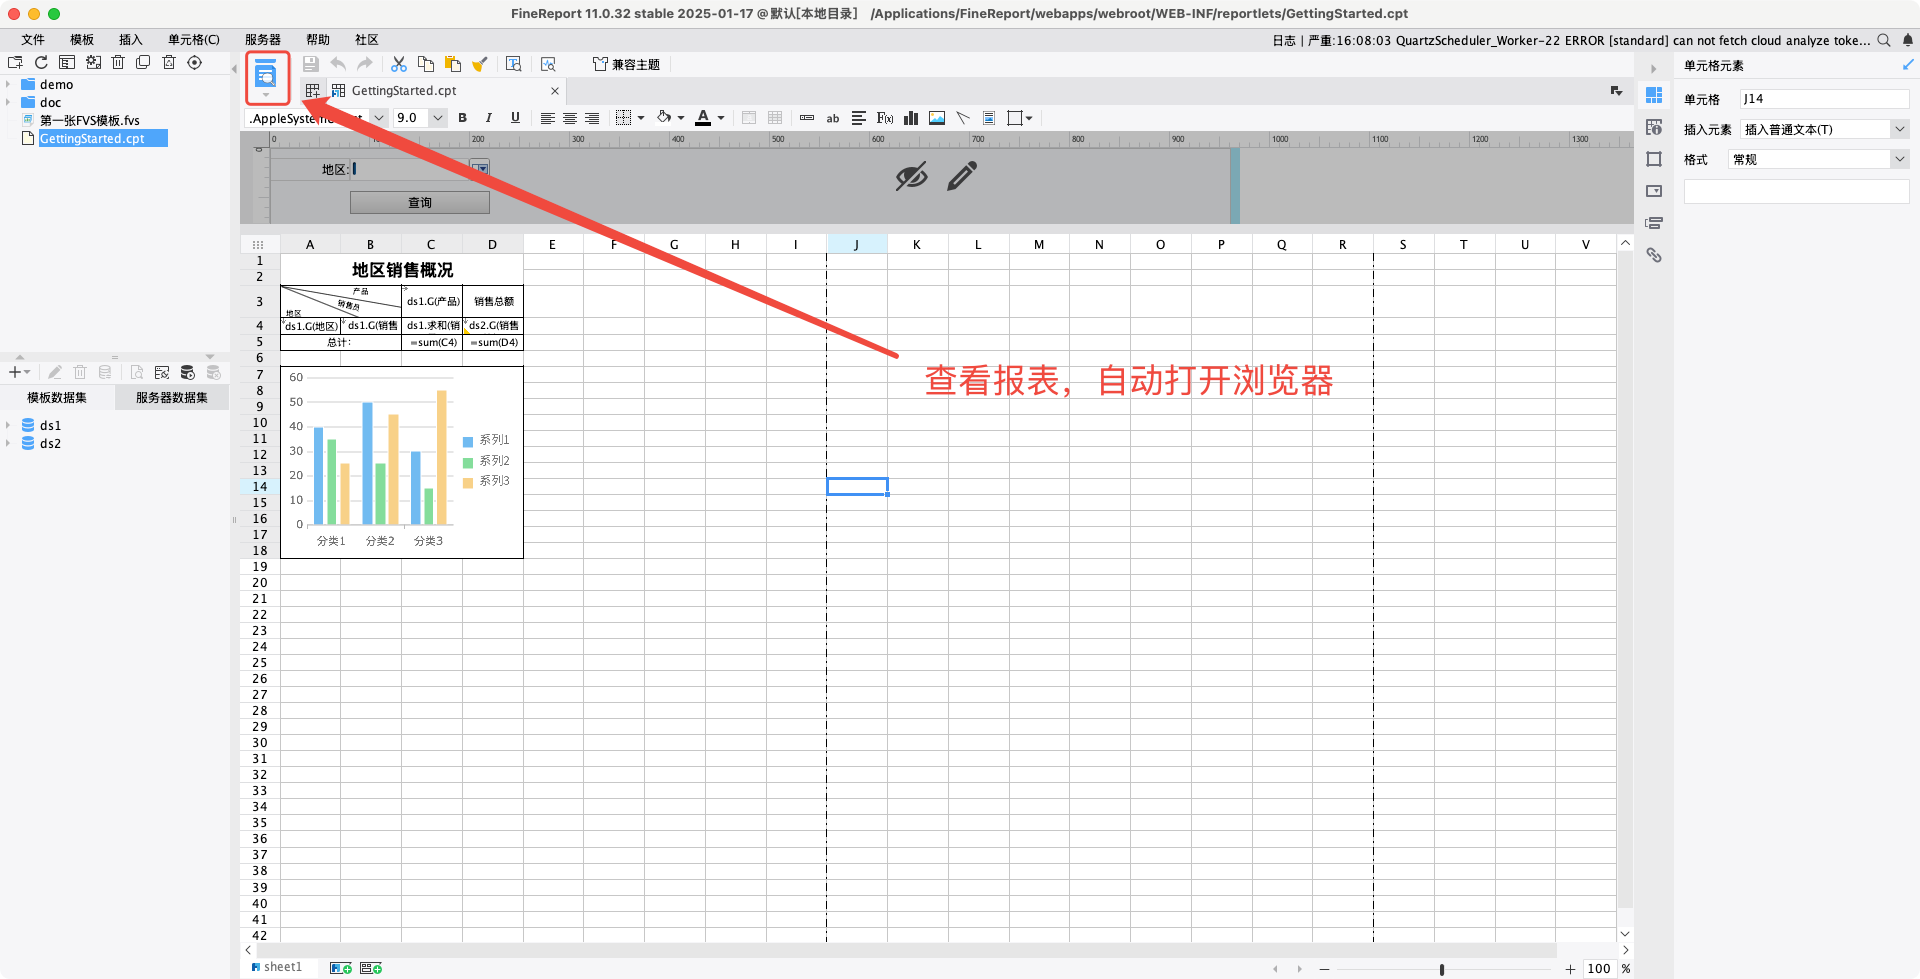Toggle bold formatting
Viewport: 1920px width, 979px height.
pos(462,118)
